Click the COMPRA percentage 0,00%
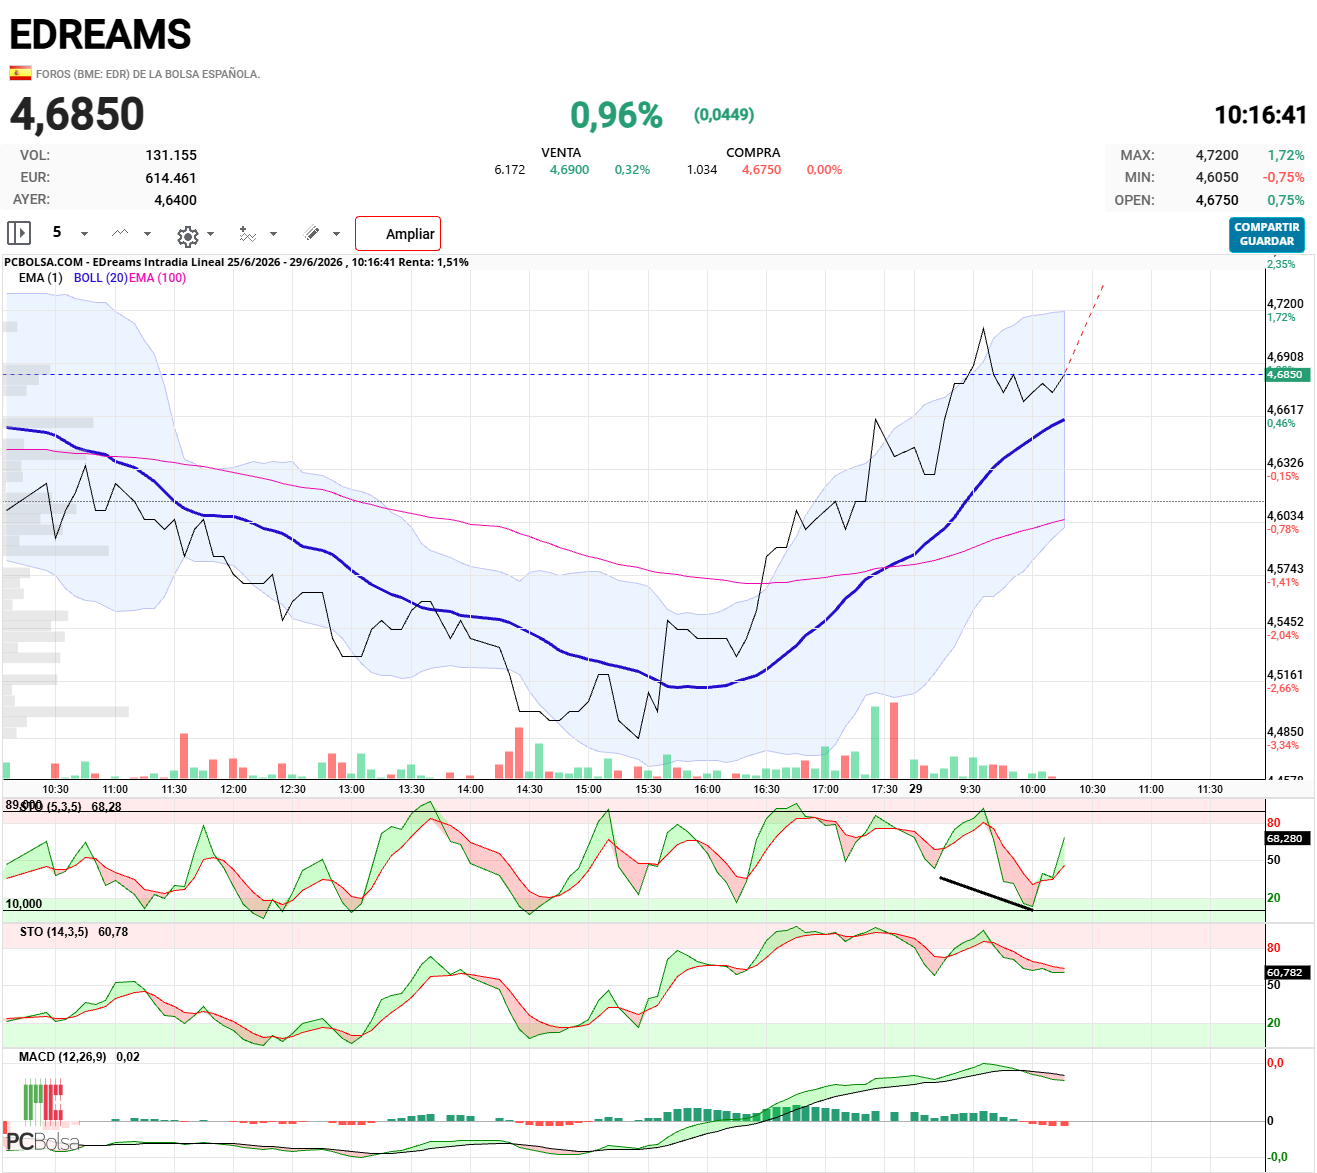The image size is (1317, 1173). 824,170
